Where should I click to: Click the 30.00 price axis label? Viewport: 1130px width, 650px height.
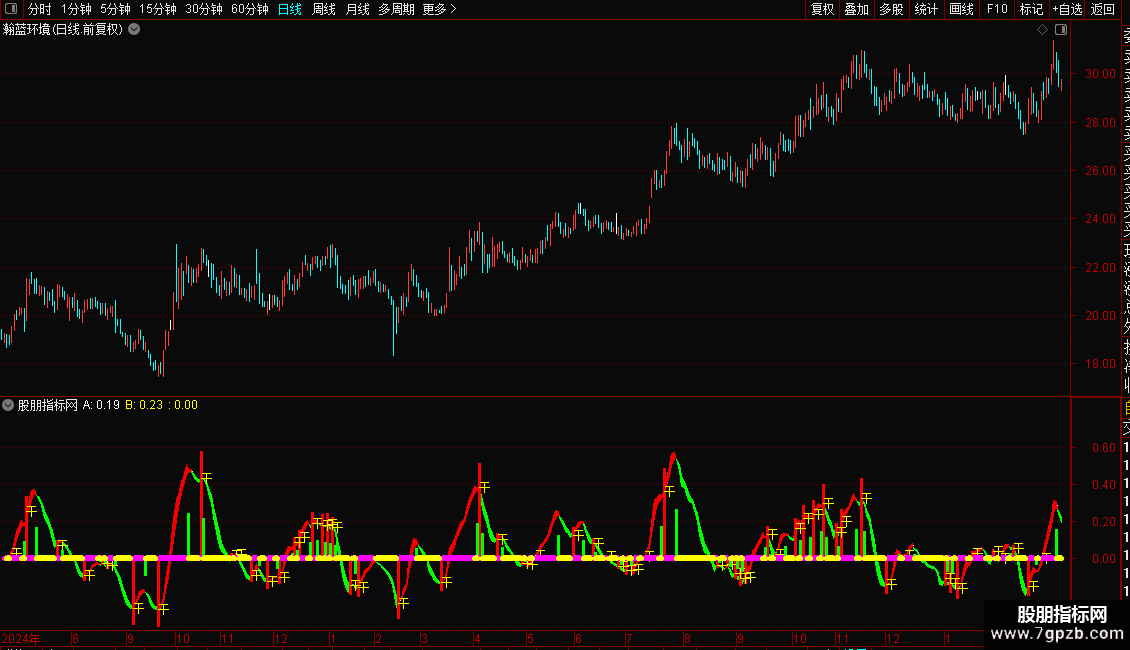[1100, 74]
